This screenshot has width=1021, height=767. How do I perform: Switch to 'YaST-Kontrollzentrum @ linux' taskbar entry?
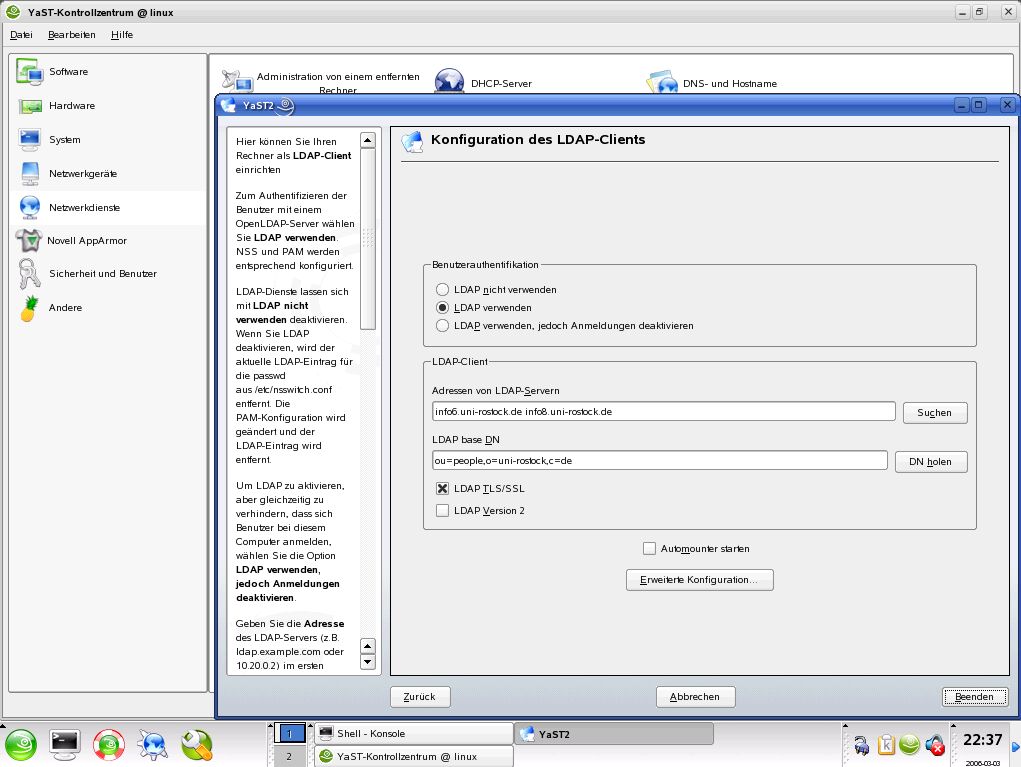[x=414, y=757]
